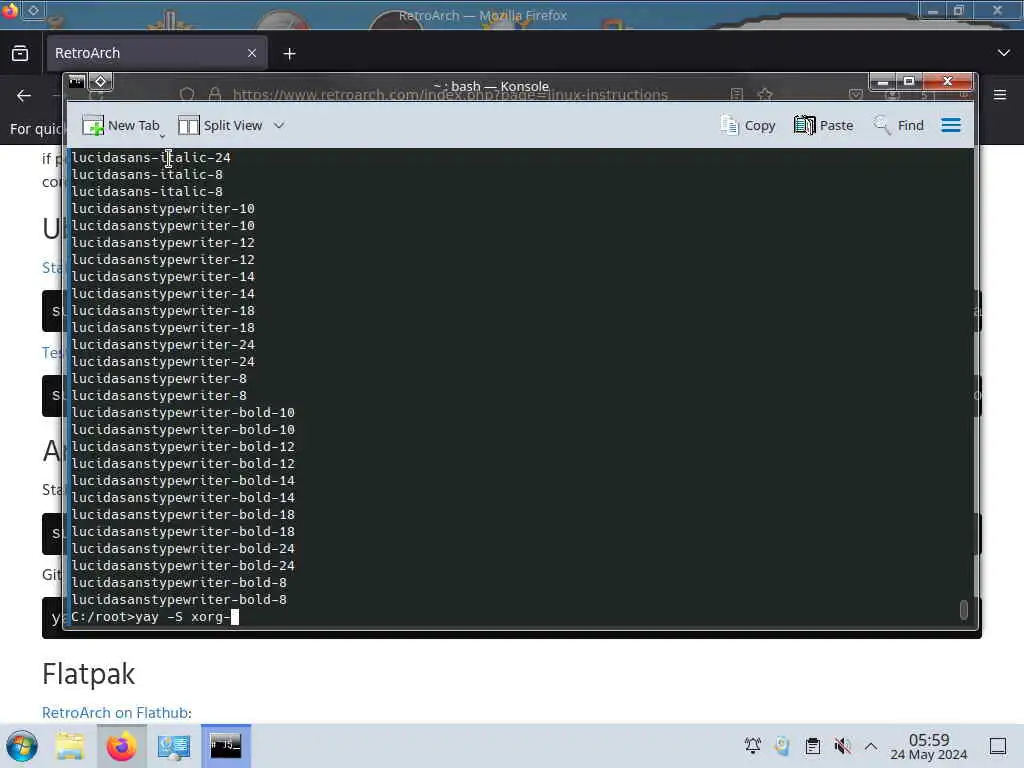Image resolution: width=1024 pixels, height=768 pixels.
Task: Open Find in Konsole toolbar
Action: click(899, 125)
